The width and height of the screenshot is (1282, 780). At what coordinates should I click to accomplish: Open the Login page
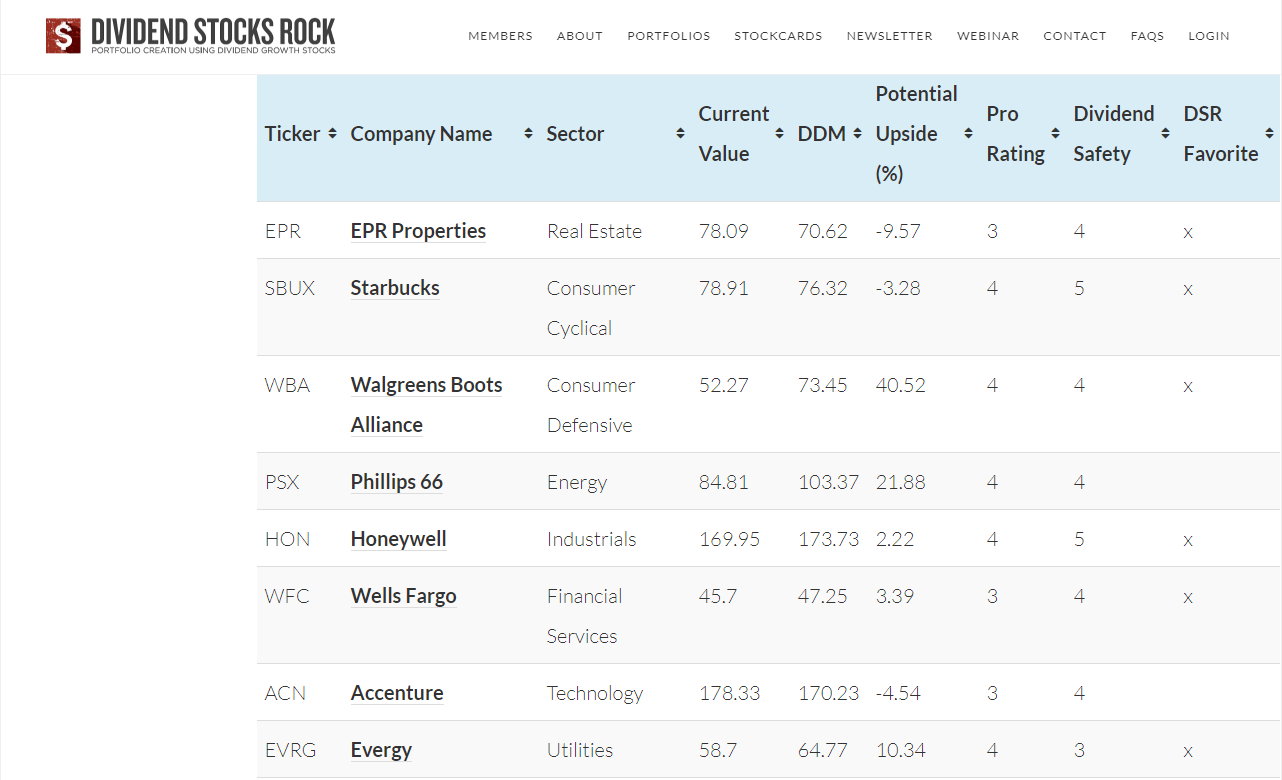1208,36
